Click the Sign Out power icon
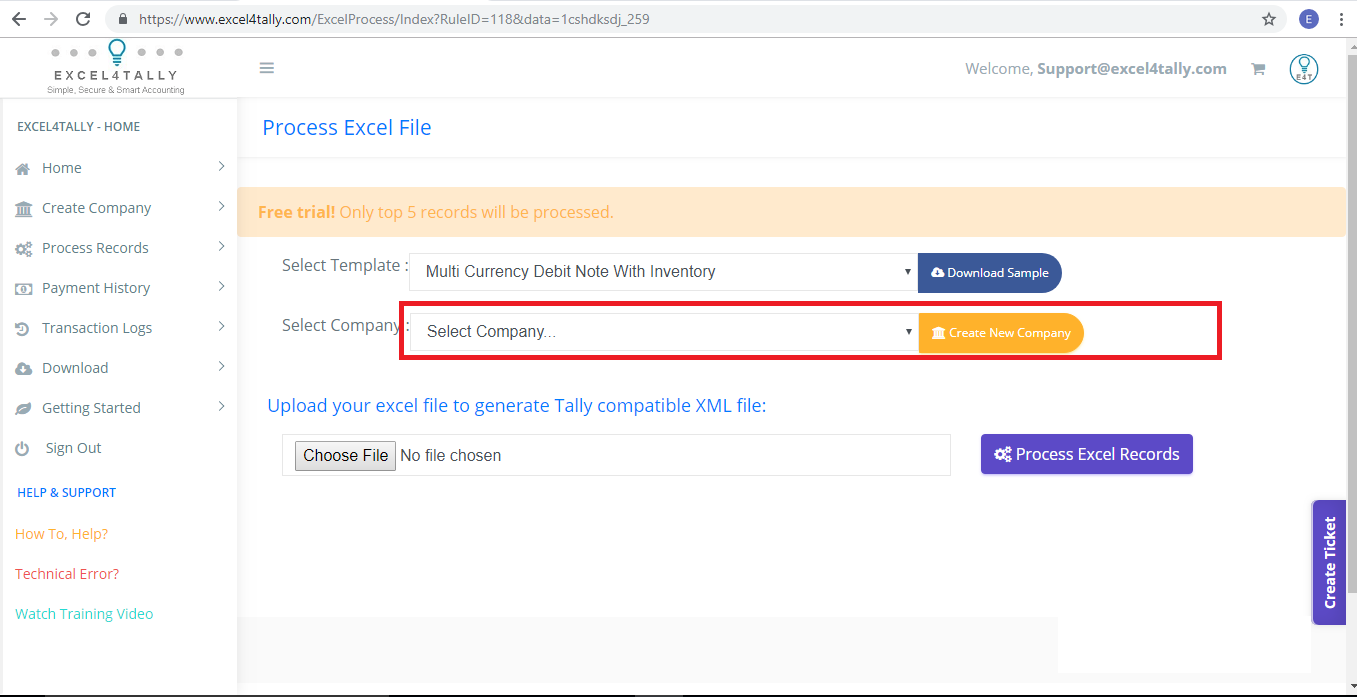This screenshot has height=697, width=1357. point(23,449)
